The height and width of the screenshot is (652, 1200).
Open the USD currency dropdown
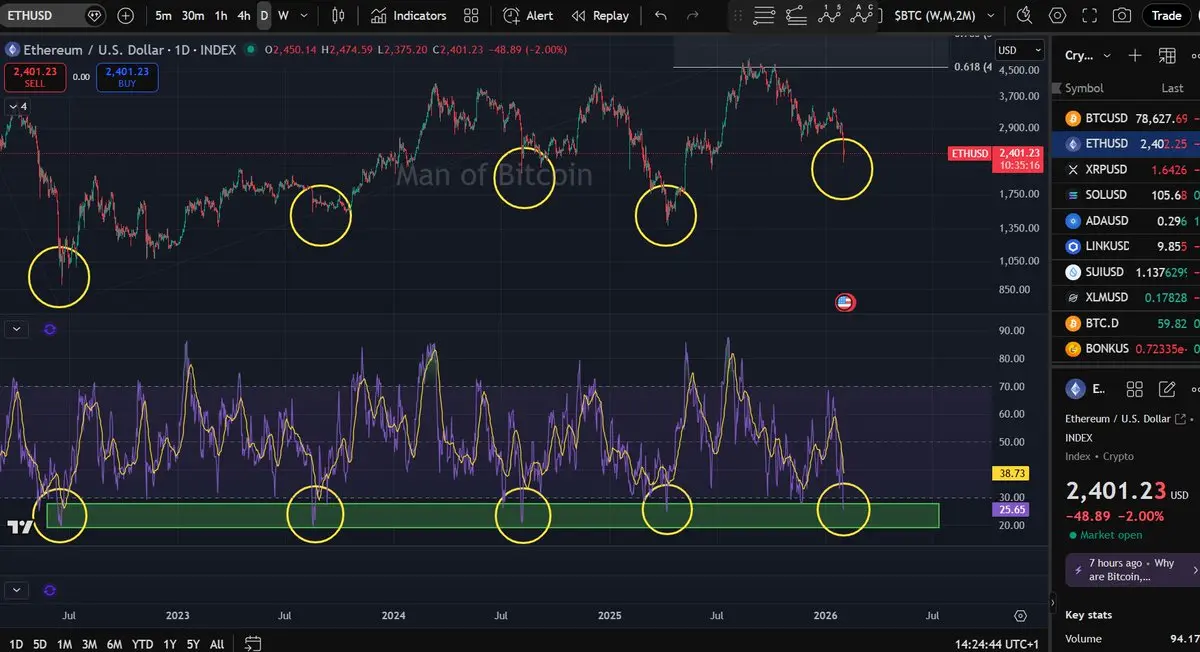(x=1018, y=50)
